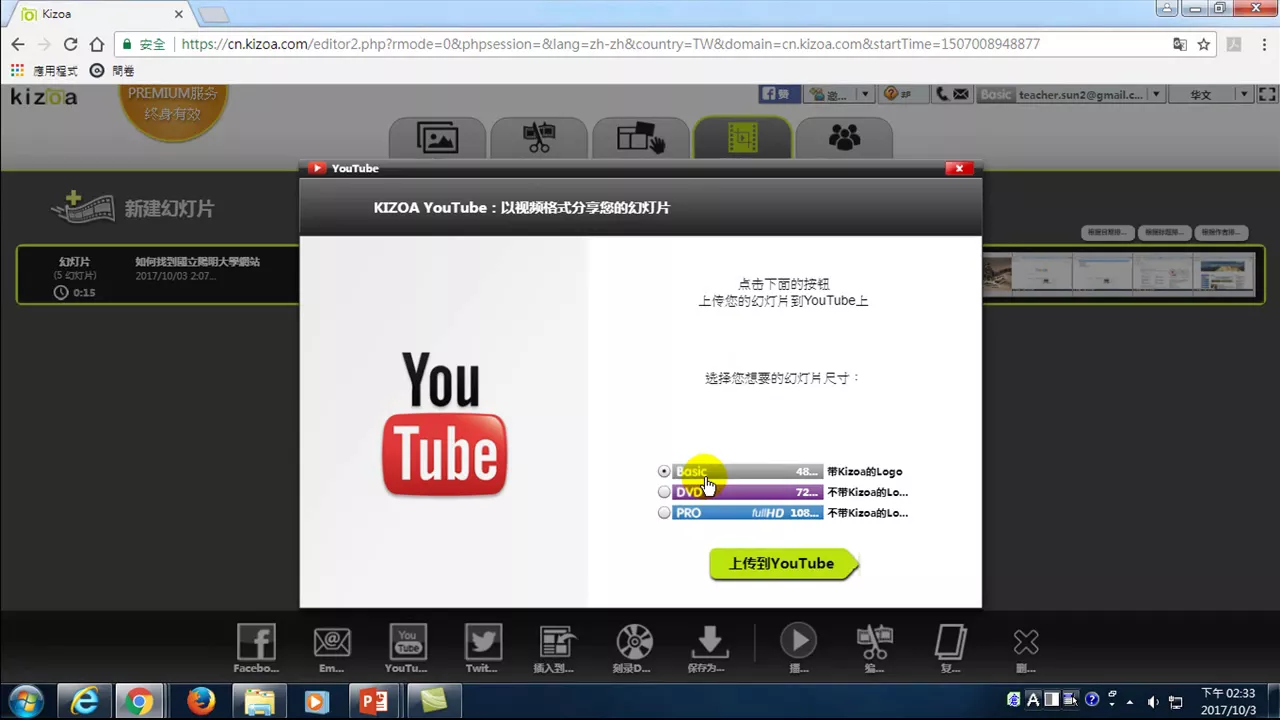The height and width of the screenshot is (720, 1280).
Task: Click the 上传到YouTube upload button
Action: pos(783,564)
